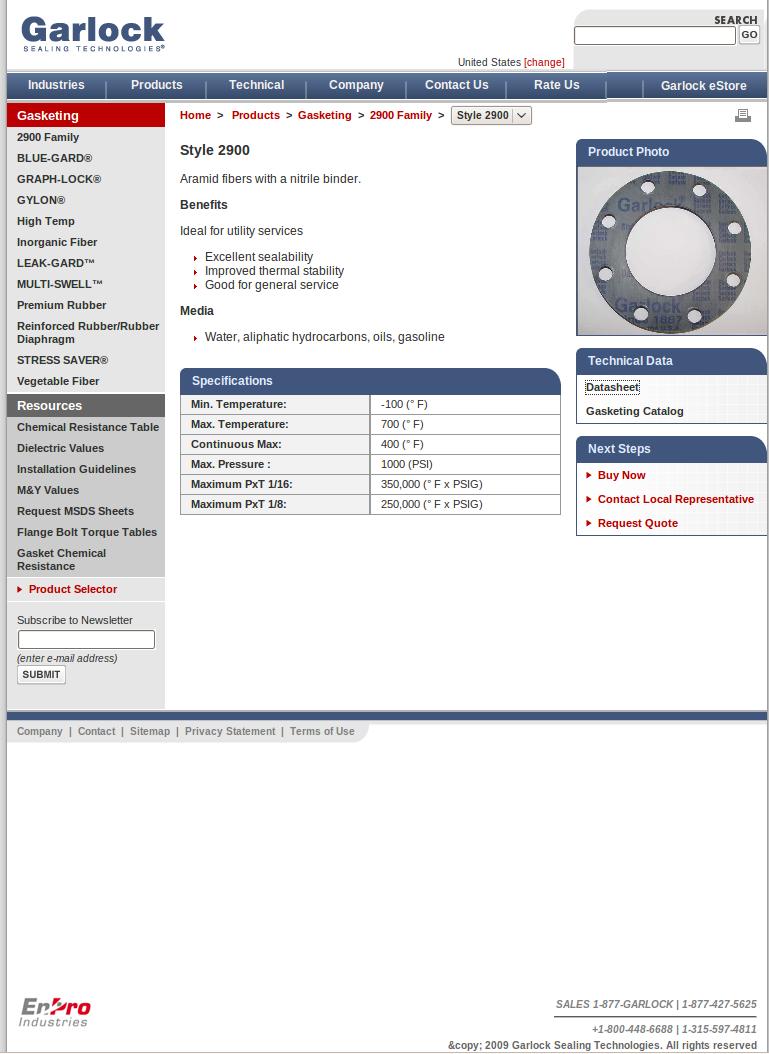This screenshot has height=1054, width=769.
Task: Click the Gasketing breadcrumb link
Action: [x=325, y=116]
